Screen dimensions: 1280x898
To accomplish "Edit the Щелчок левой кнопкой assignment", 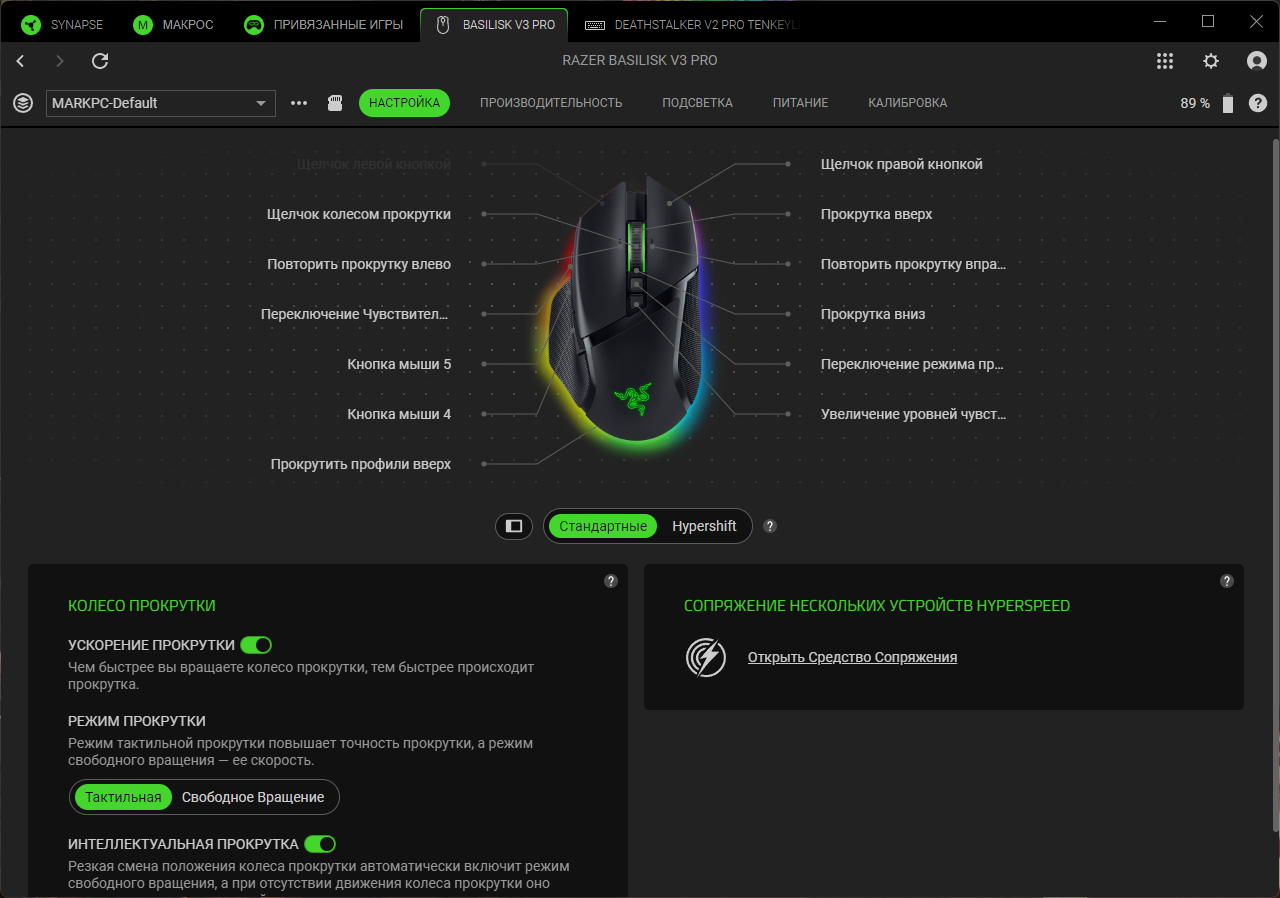I will [x=374, y=164].
